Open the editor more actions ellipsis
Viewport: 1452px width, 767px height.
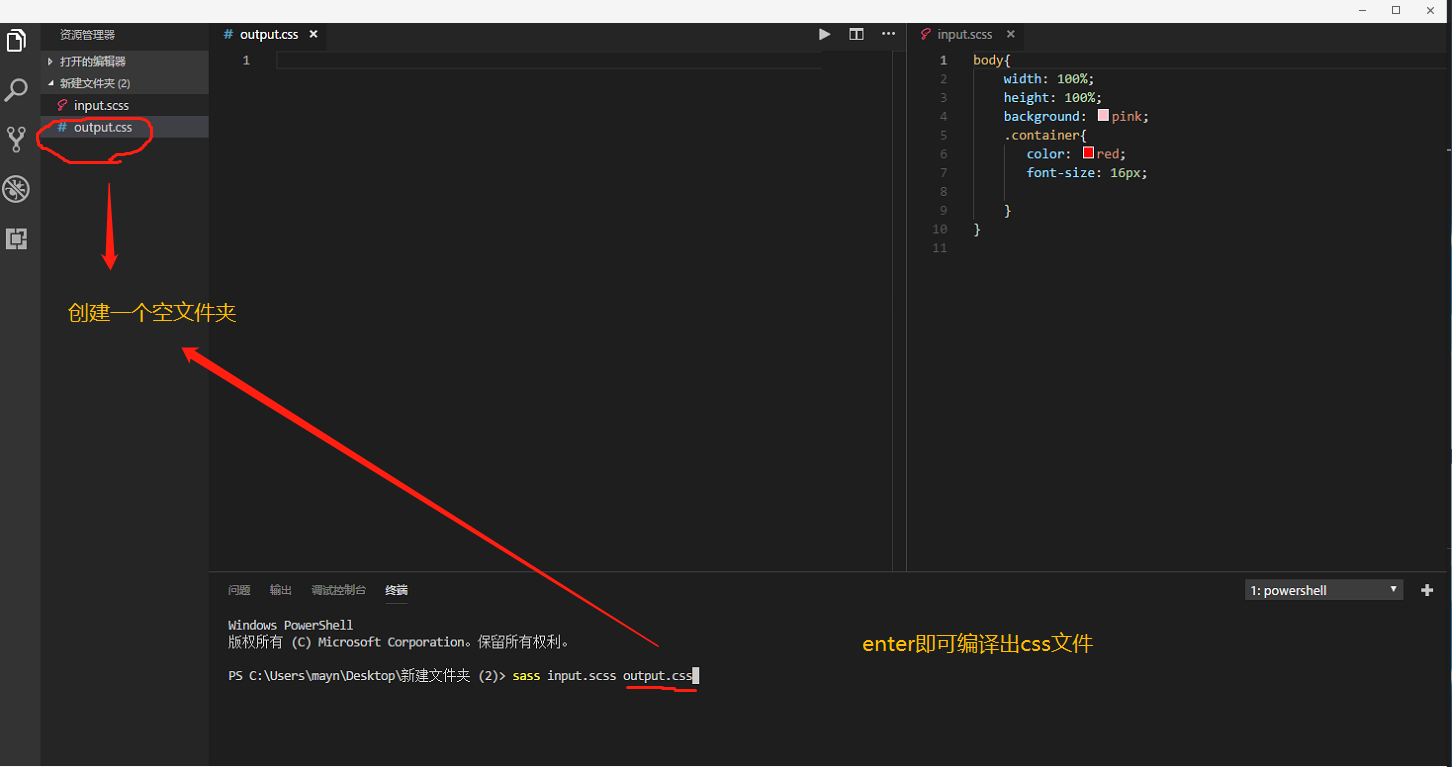(888, 34)
